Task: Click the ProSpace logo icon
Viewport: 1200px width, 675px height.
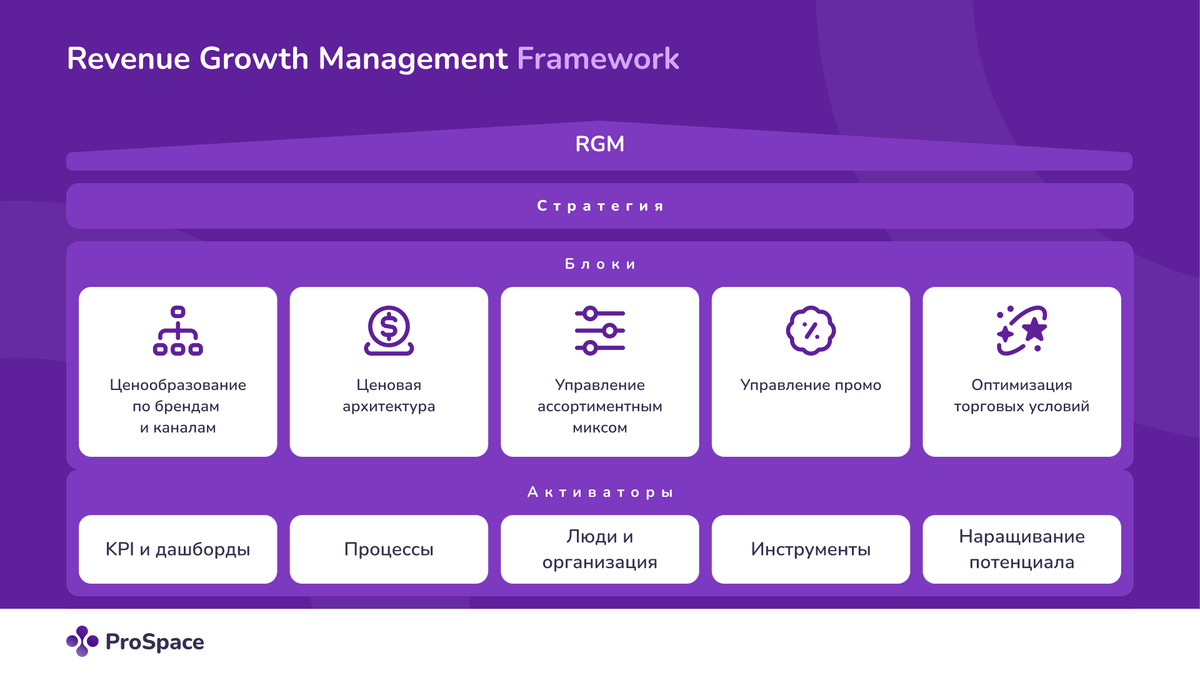Action: pyautogui.click(x=82, y=641)
